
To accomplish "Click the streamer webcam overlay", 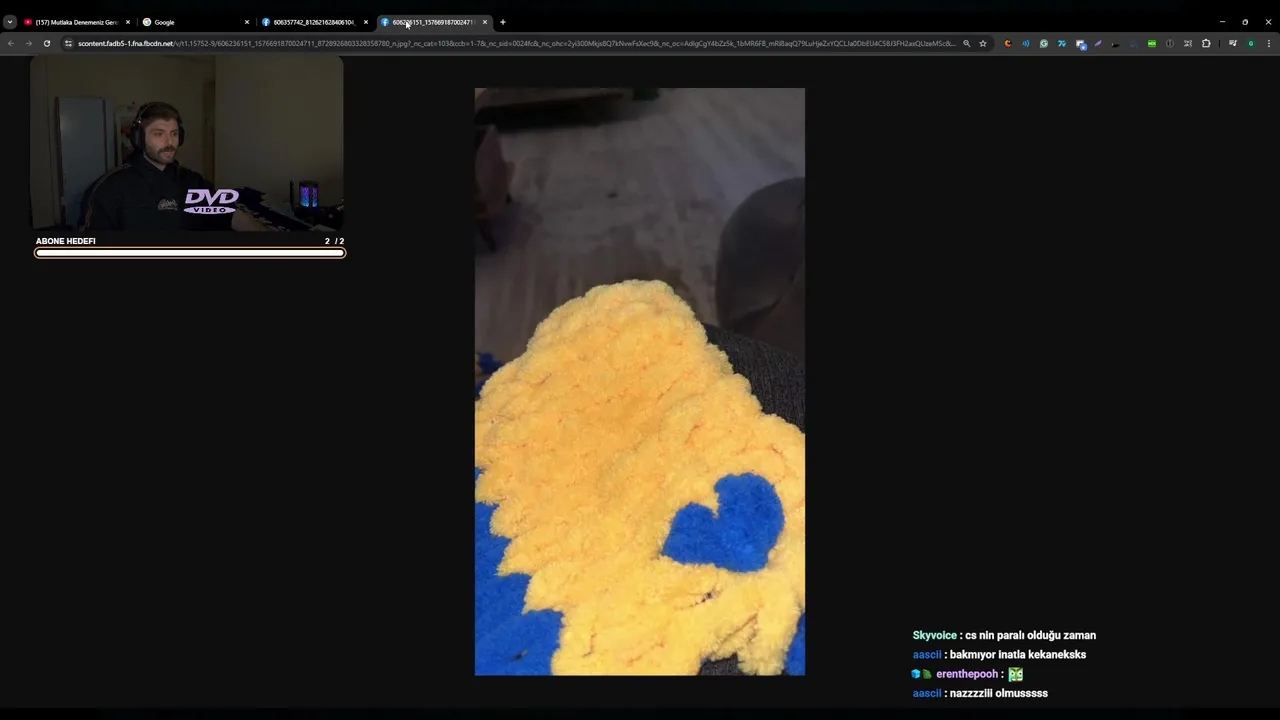I will coord(187,143).
